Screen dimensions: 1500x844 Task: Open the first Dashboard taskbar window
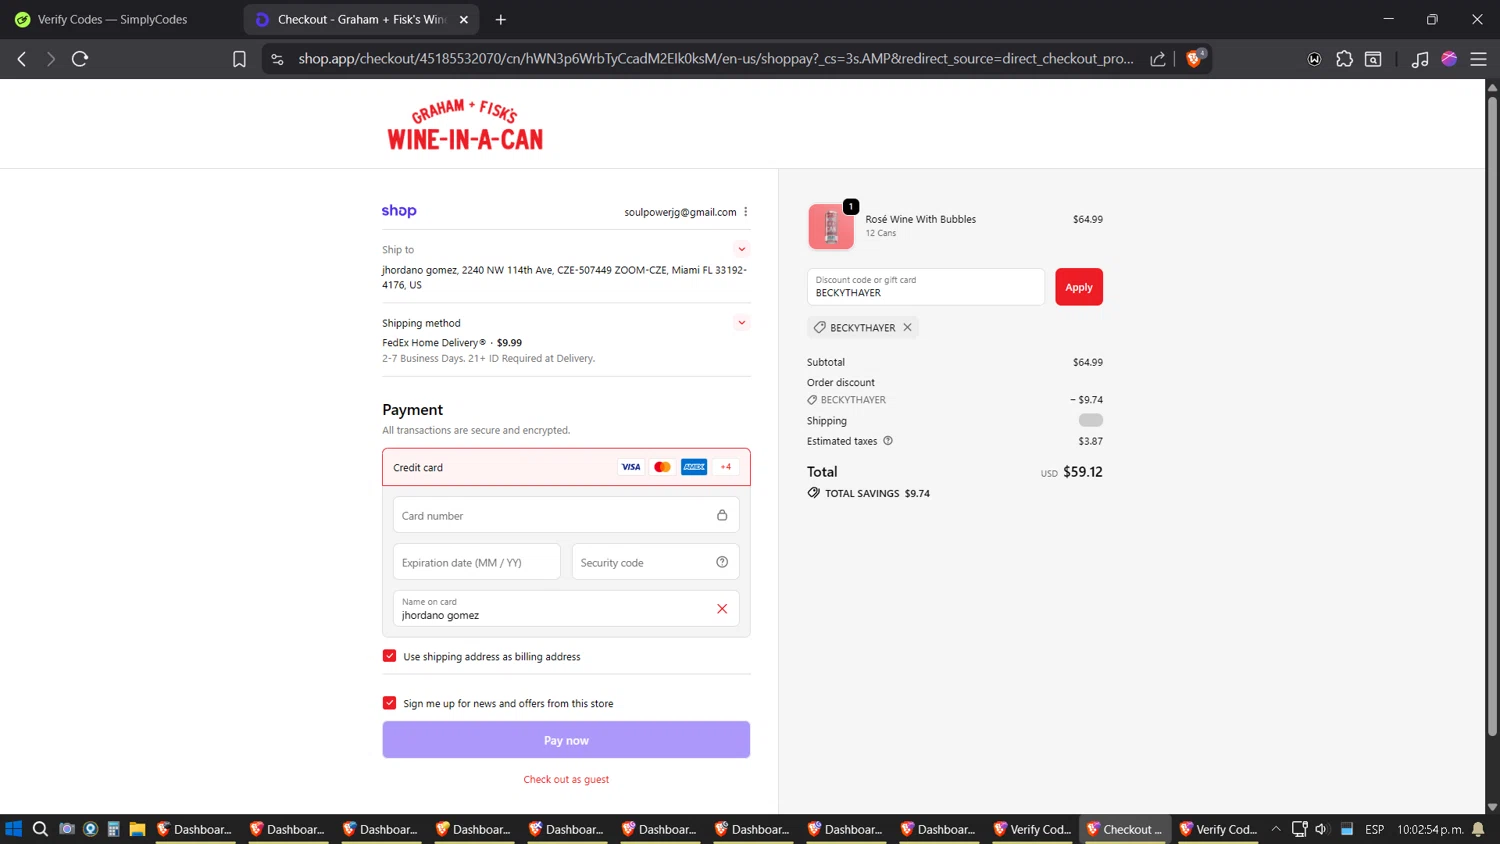tap(195, 829)
